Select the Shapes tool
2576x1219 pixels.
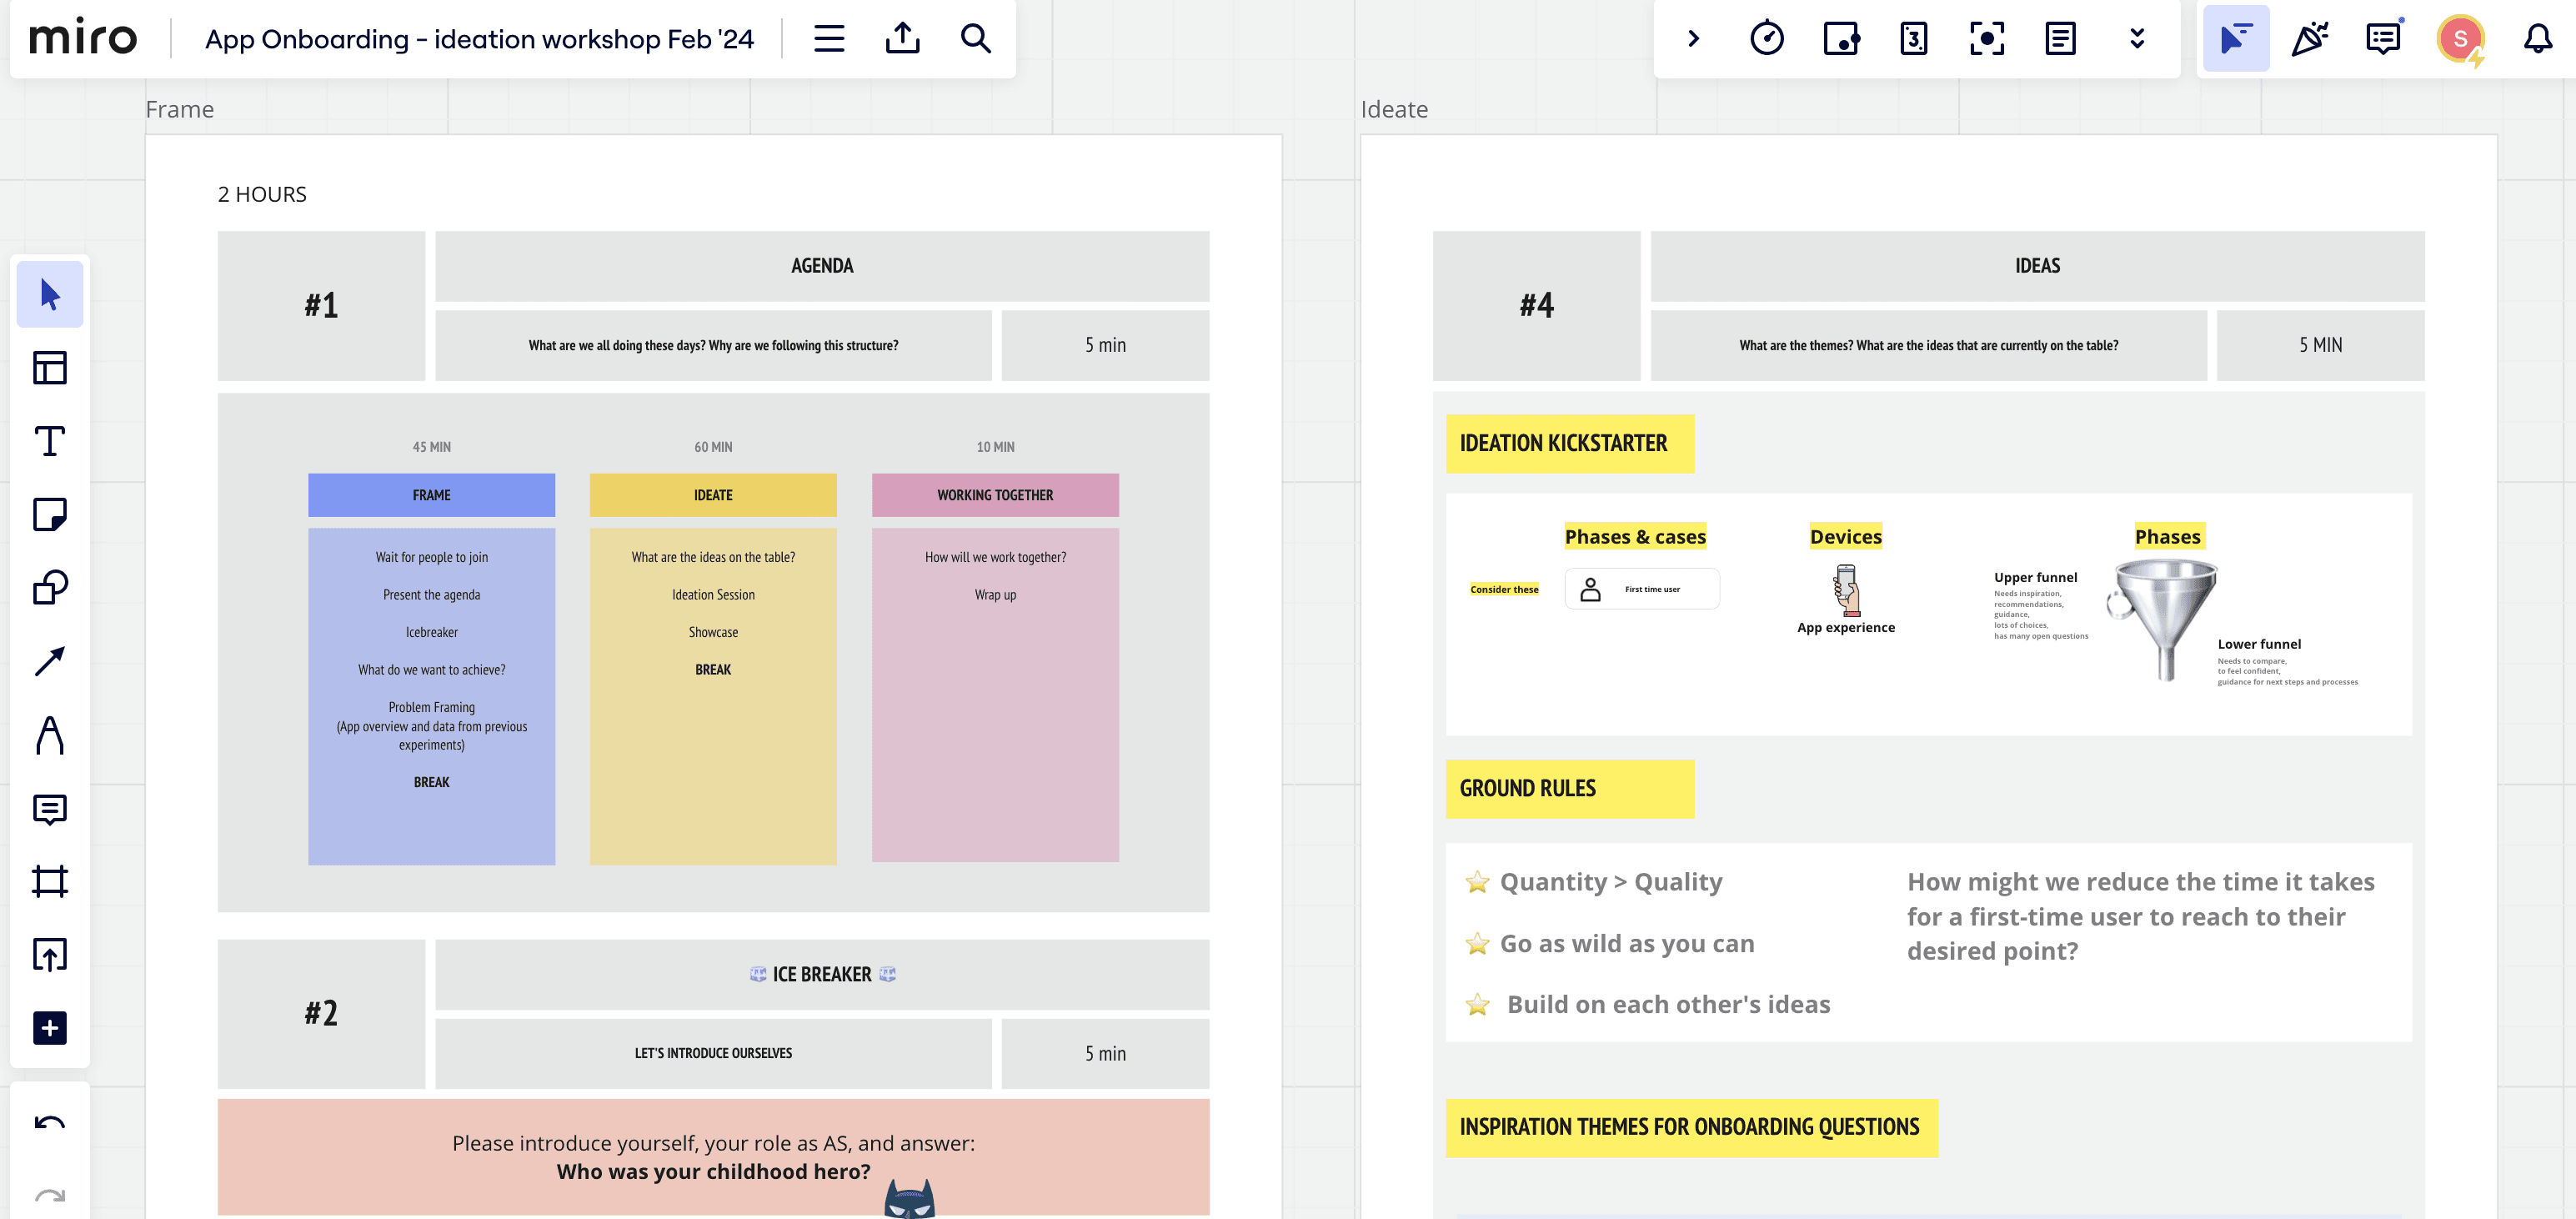49,588
